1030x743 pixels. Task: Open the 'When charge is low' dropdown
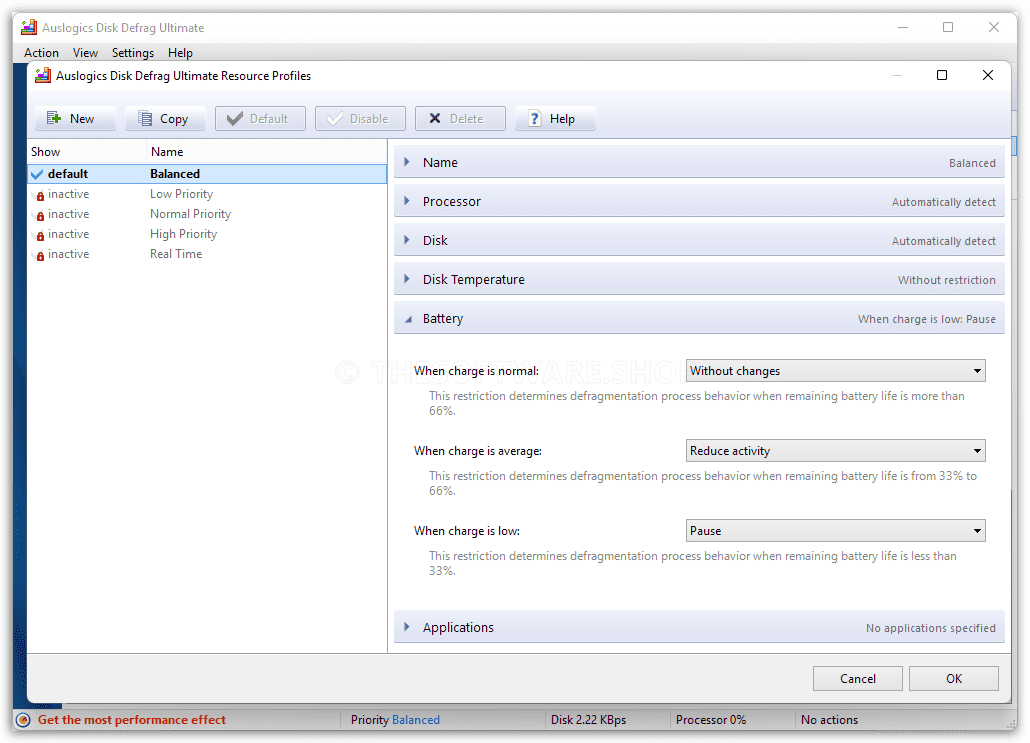coord(836,531)
